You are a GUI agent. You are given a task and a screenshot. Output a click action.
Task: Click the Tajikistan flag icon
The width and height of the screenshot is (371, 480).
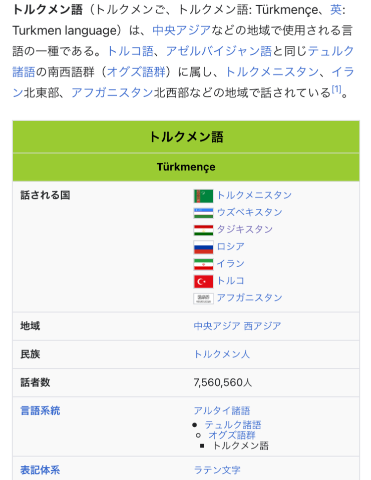coord(203,230)
